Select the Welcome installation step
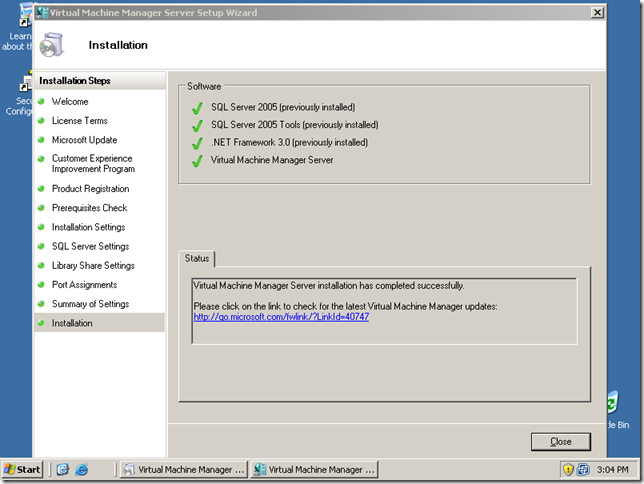The height and width of the screenshot is (484, 644). [70, 101]
